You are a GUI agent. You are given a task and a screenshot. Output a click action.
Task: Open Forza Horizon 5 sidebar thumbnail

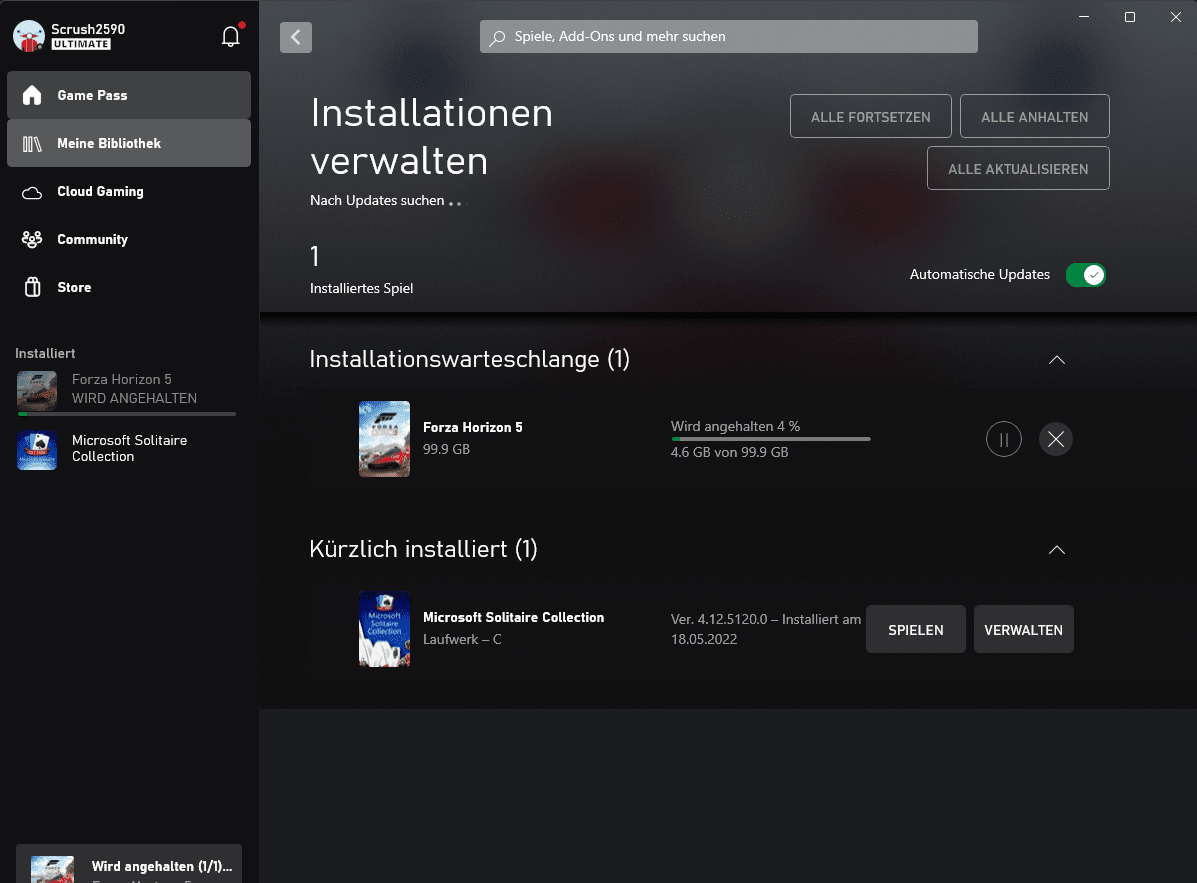37,390
